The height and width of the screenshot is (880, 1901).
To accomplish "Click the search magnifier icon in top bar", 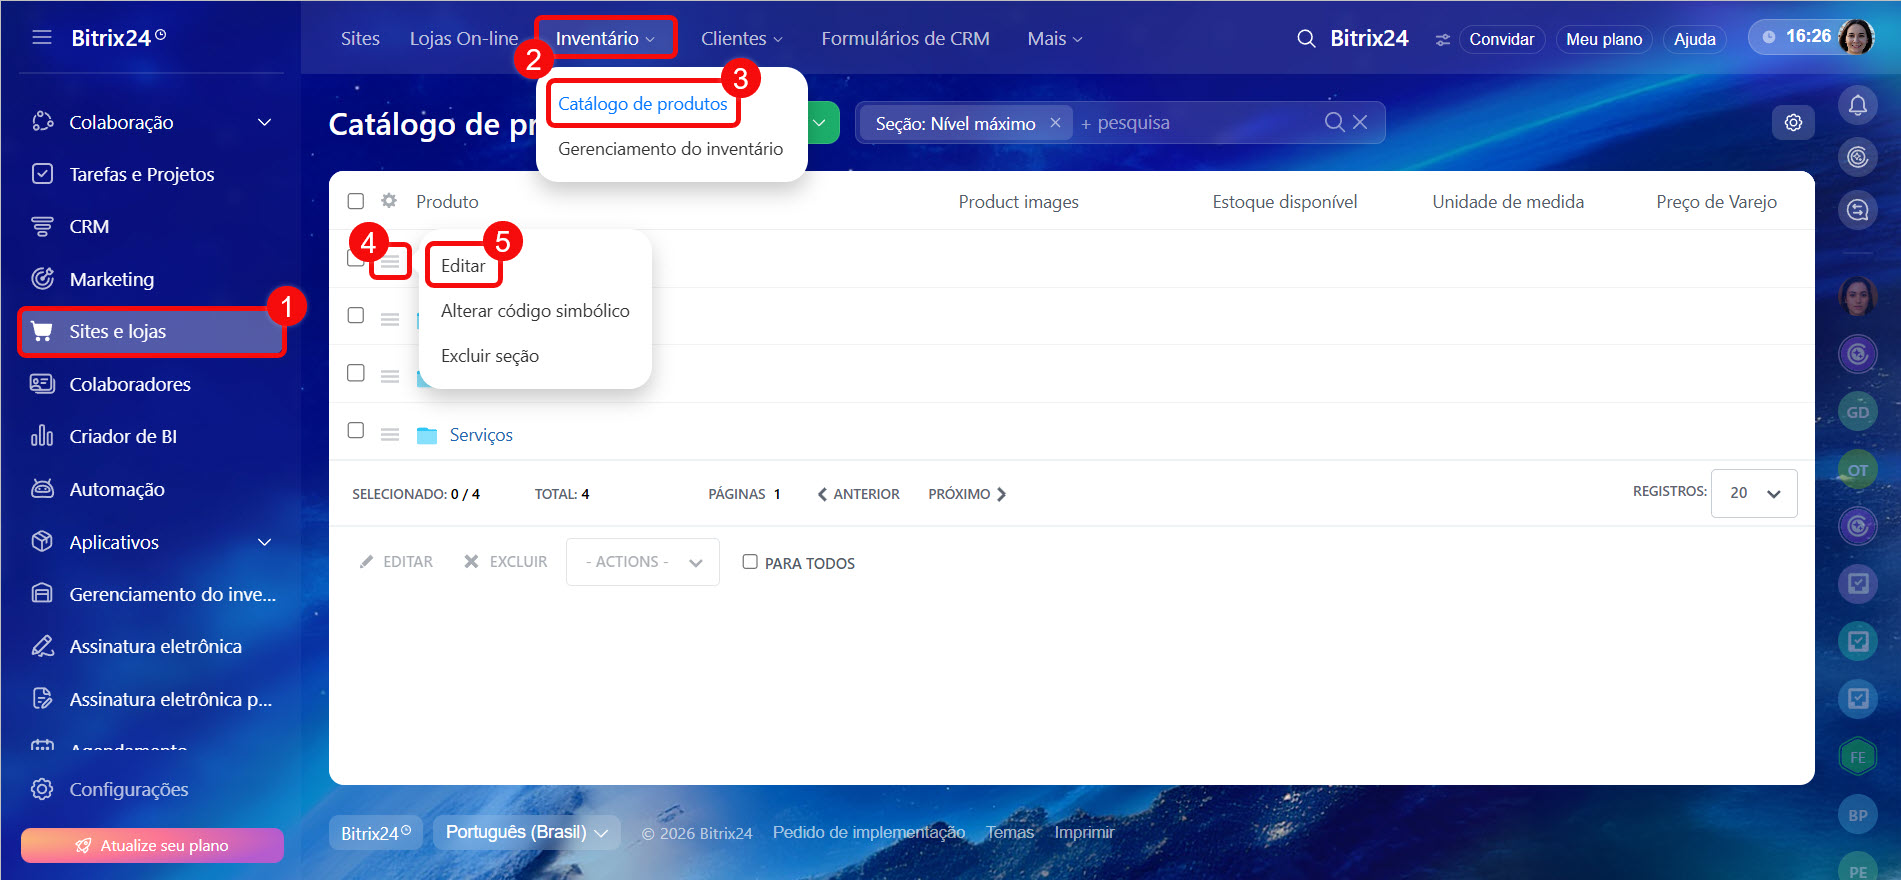I will point(1305,39).
